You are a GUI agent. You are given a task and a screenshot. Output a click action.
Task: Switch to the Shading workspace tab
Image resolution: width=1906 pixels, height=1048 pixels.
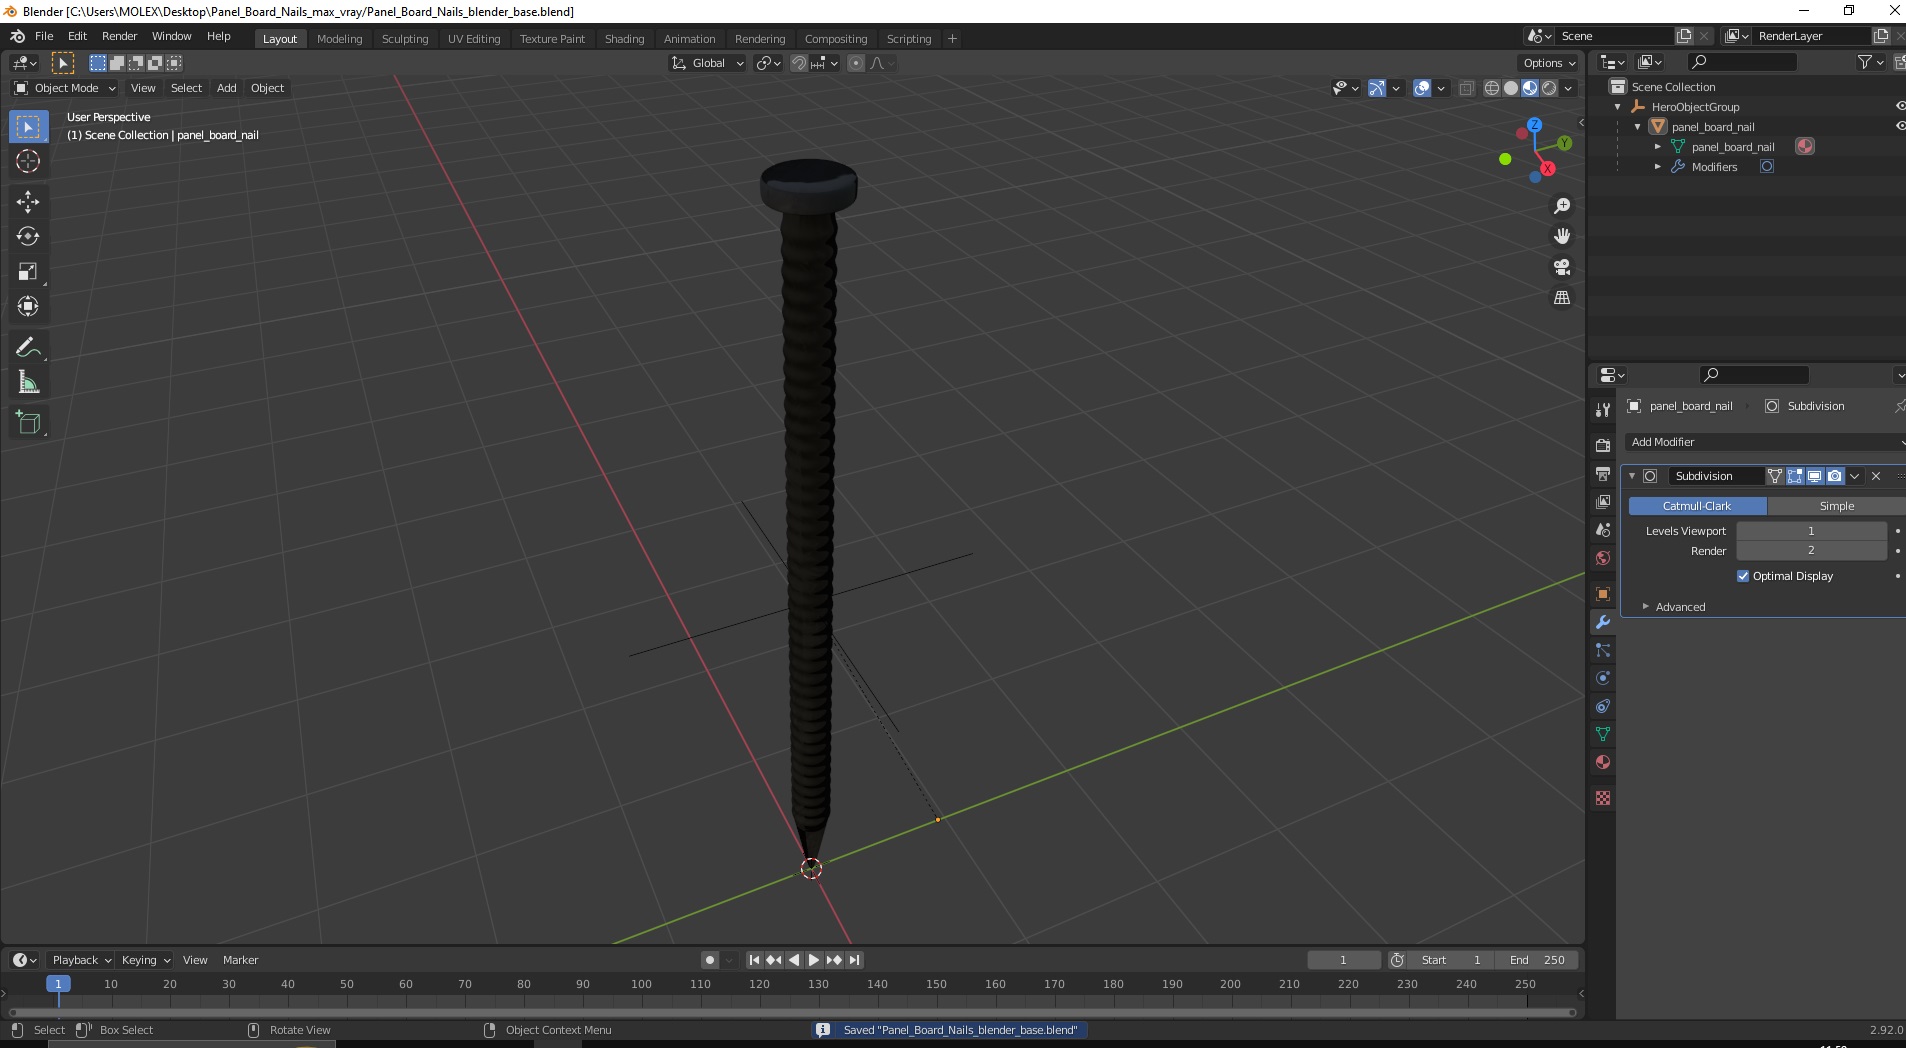tap(624, 39)
